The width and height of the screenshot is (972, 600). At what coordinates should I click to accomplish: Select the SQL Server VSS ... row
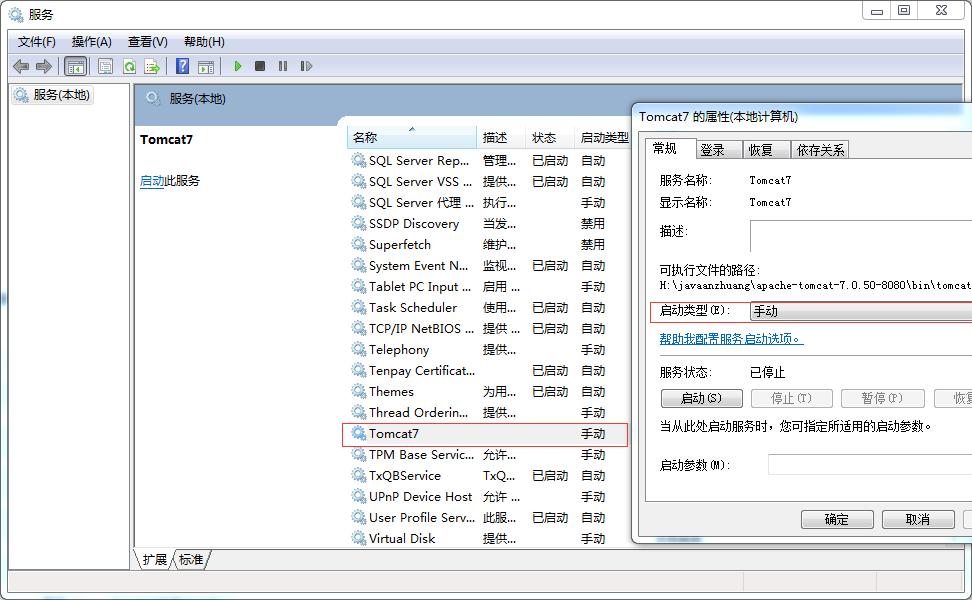click(488, 182)
